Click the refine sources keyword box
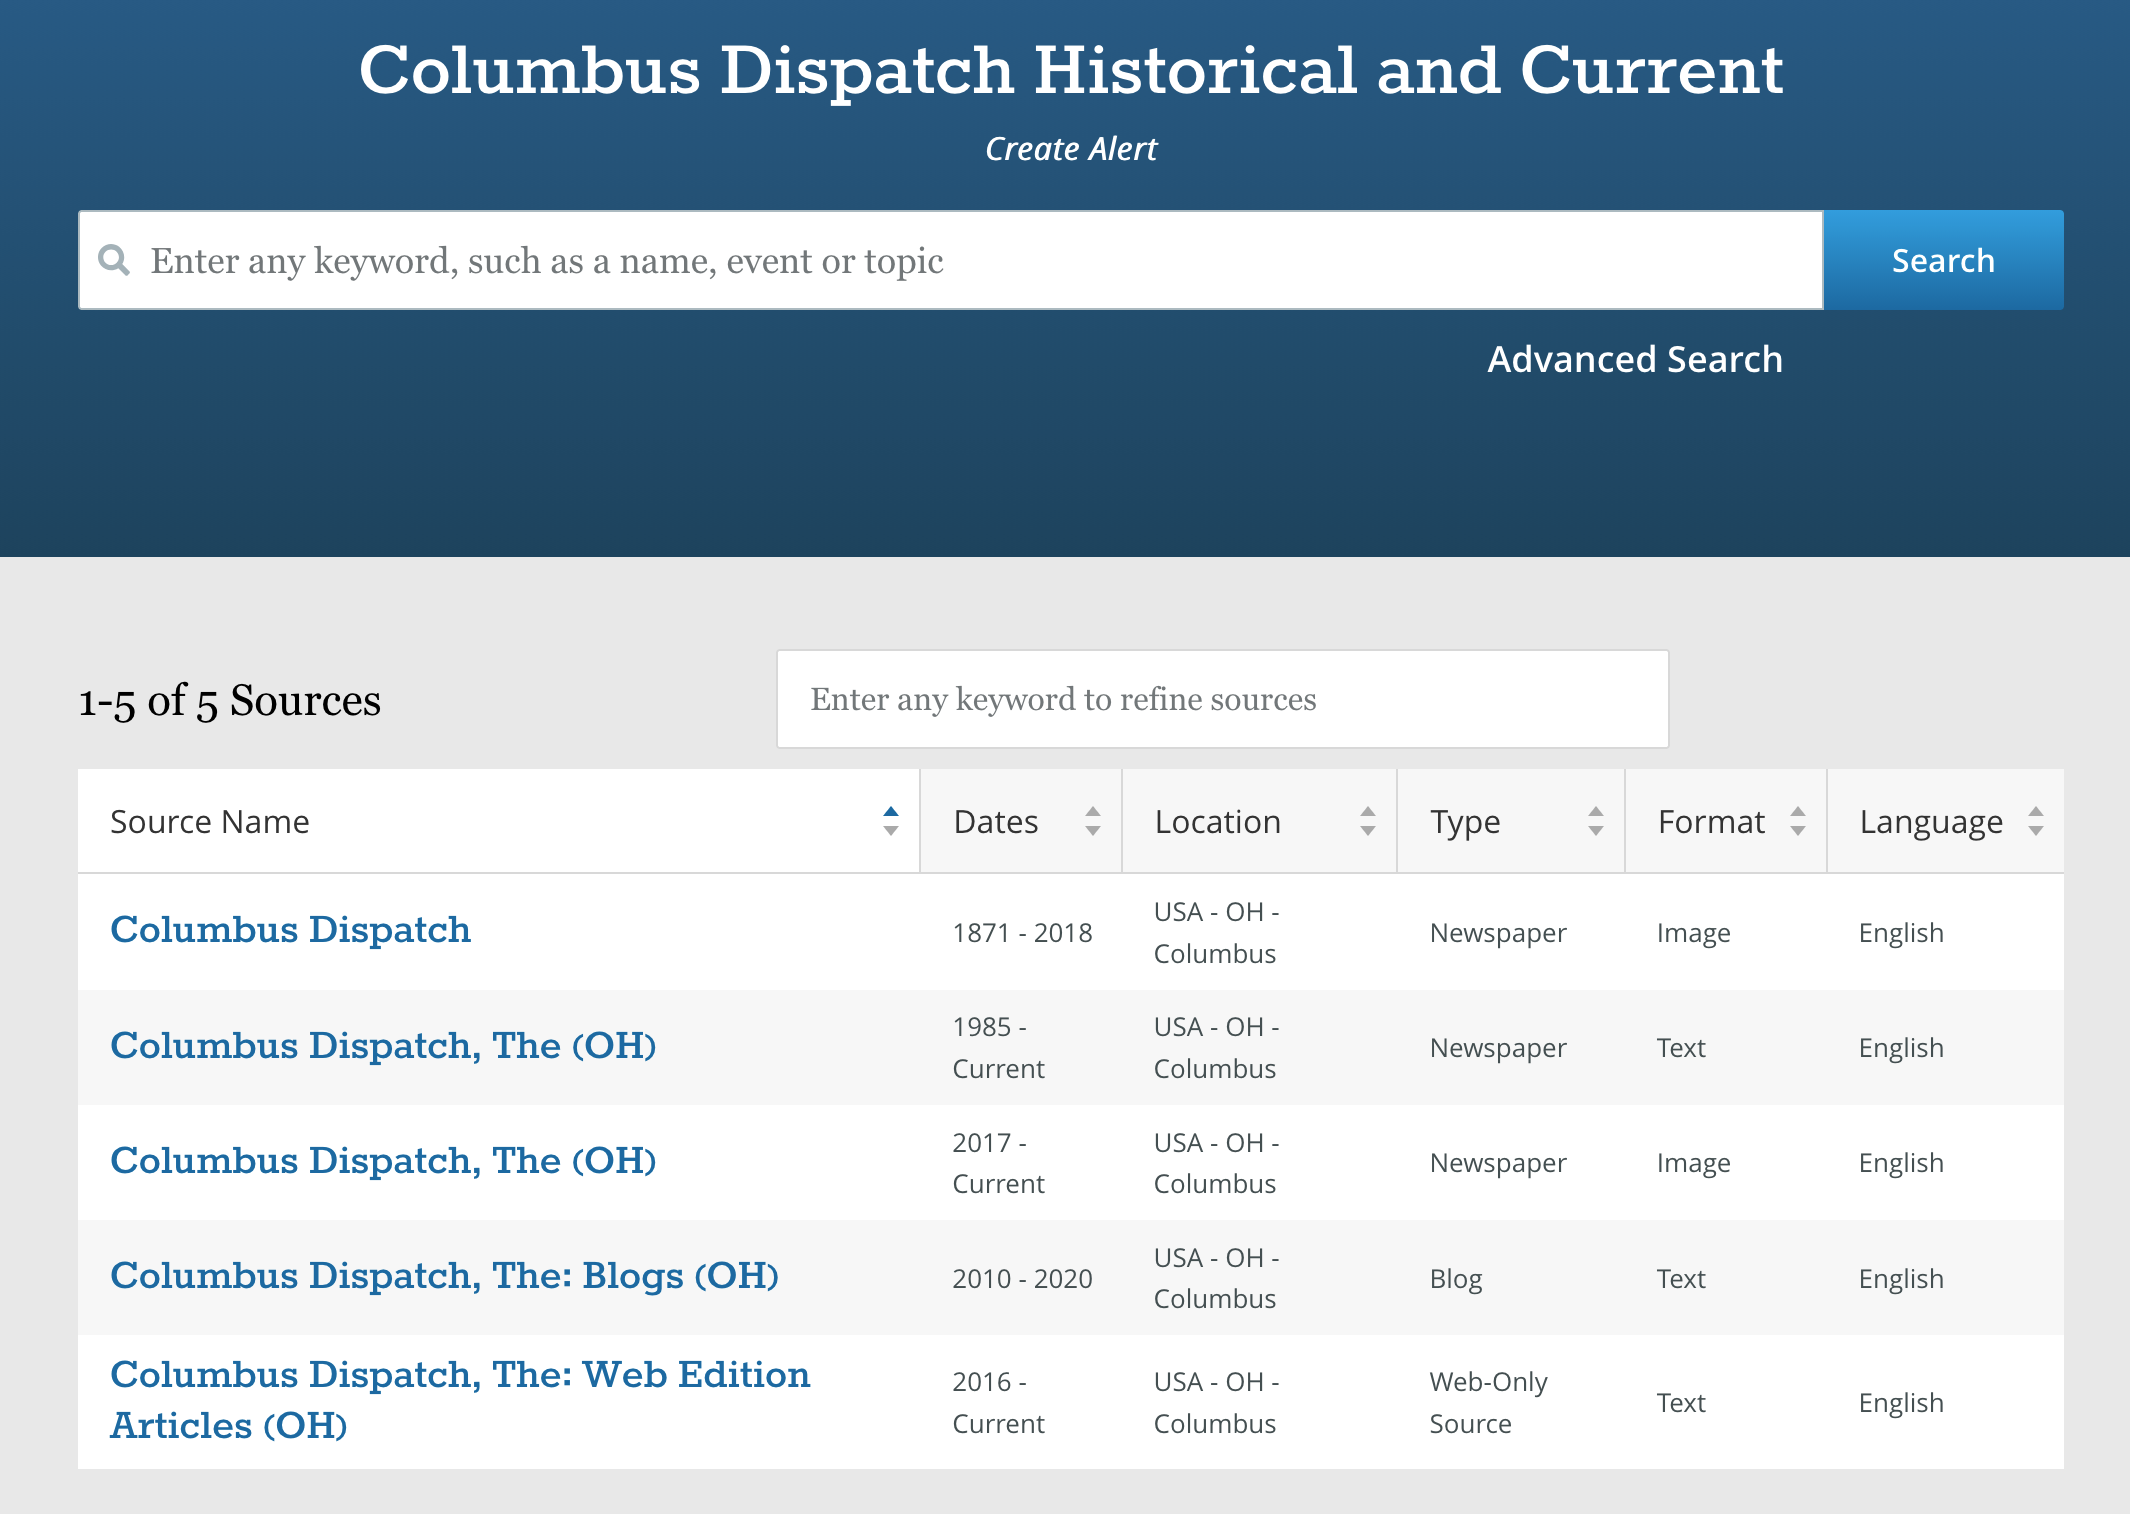The image size is (2130, 1514). pyautogui.click(x=1222, y=699)
